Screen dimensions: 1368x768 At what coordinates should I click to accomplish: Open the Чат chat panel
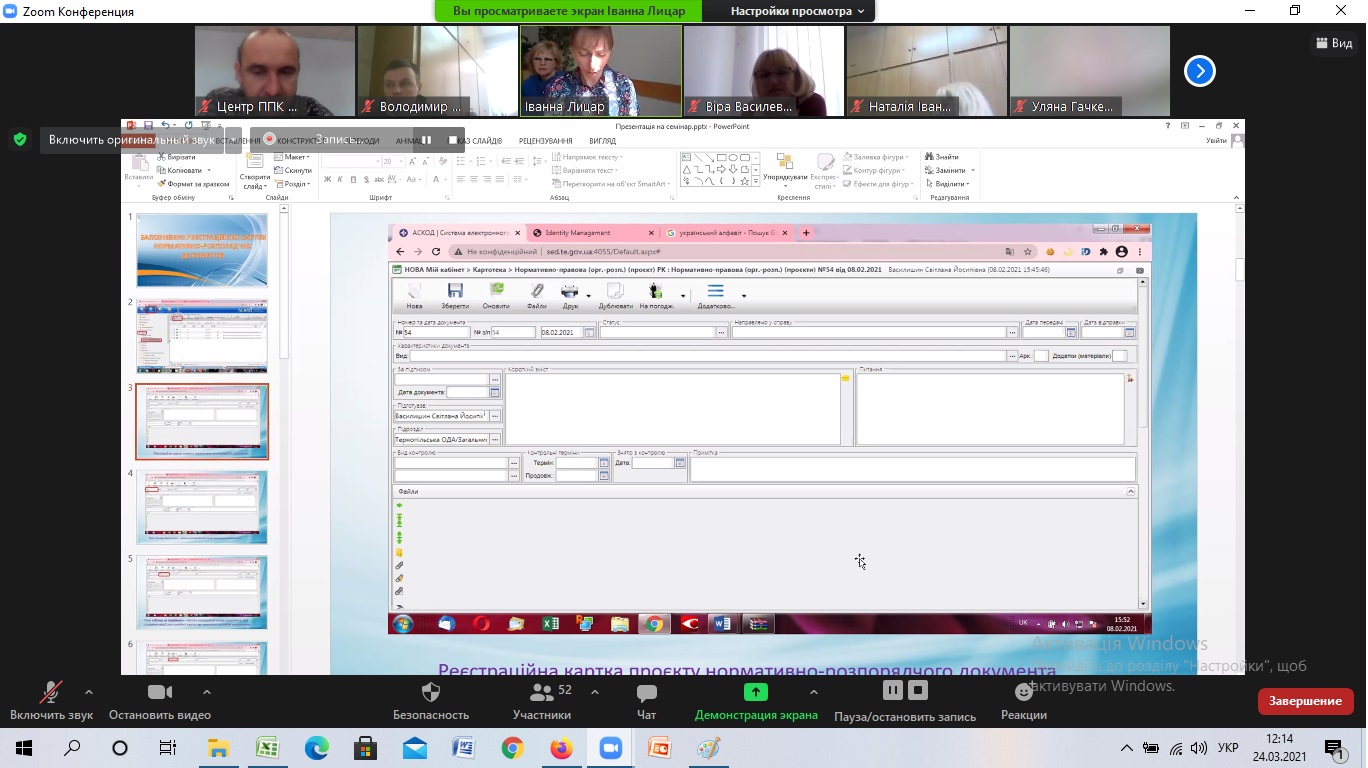click(x=646, y=702)
